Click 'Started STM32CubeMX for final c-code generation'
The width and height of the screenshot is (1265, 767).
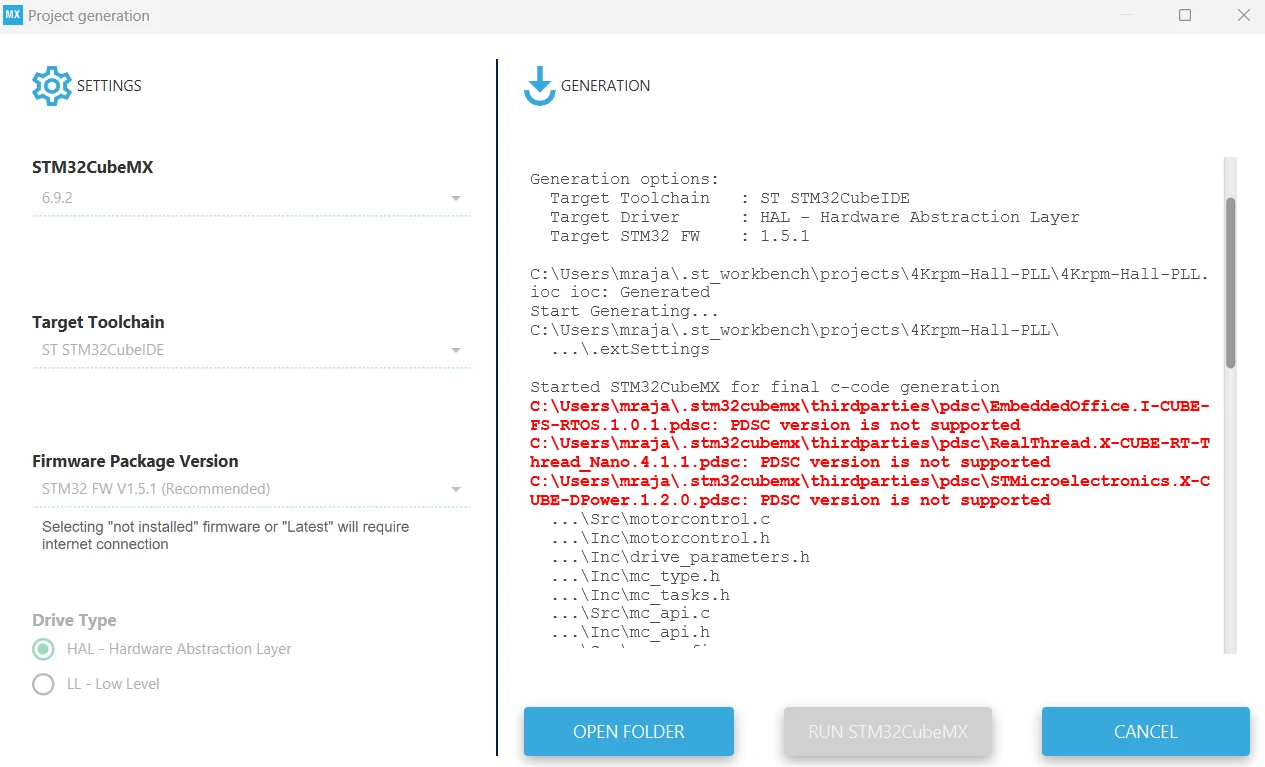(x=765, y=387)
